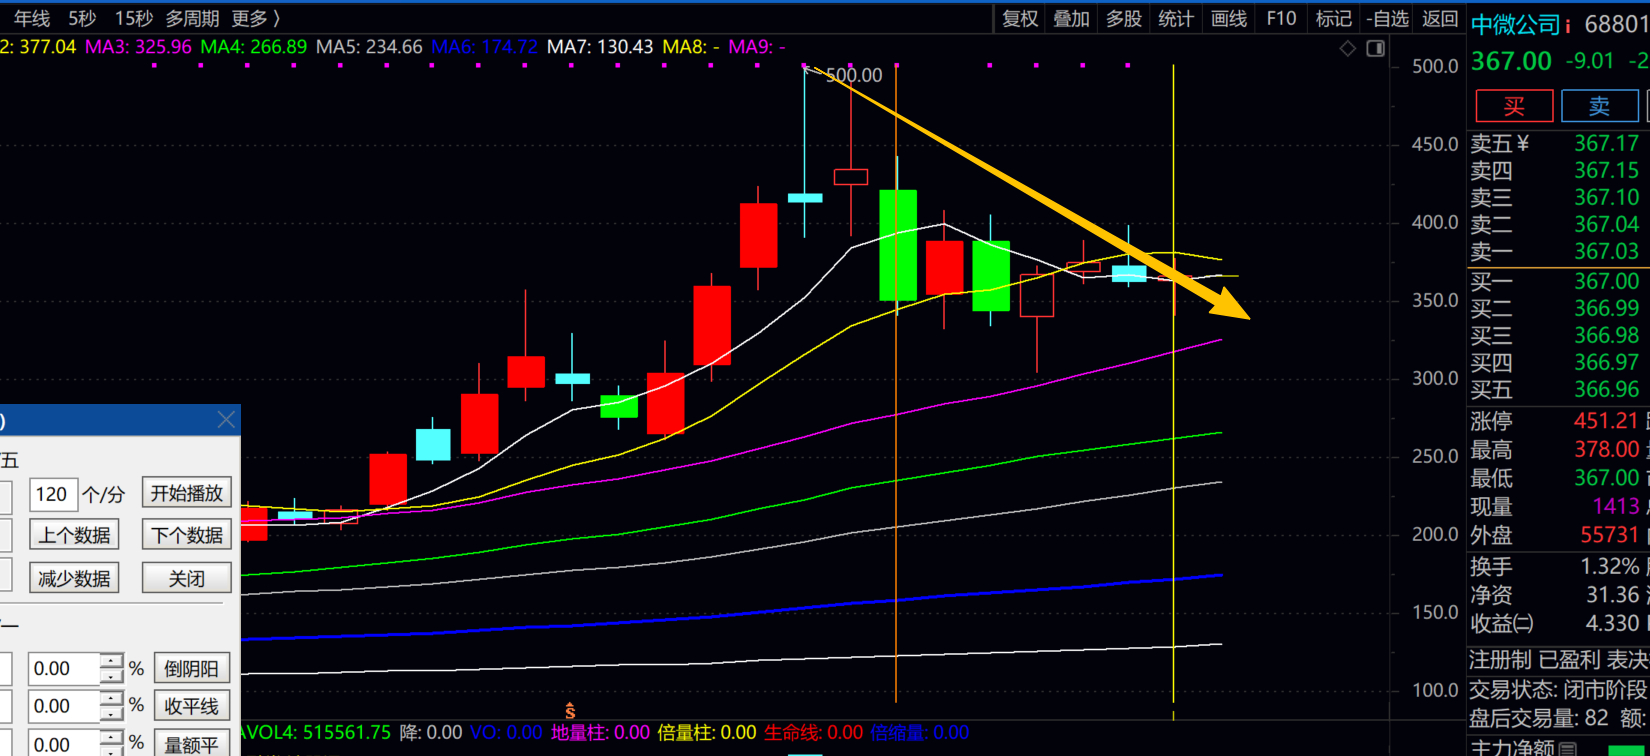The height and width of the screenshot is (756, 1650).
Task: Switch to the 5秒 period tab
Action: [x=82, y=19]
